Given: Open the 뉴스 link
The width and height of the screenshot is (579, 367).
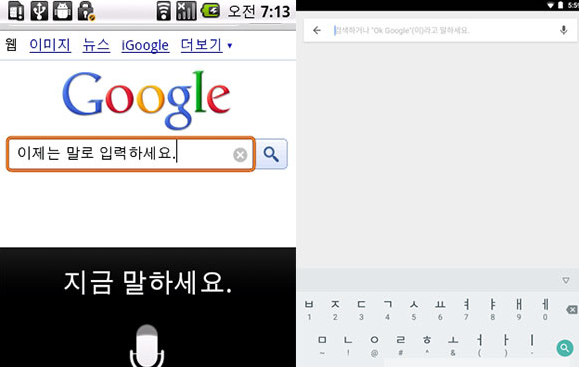Looking at the screenshot, I should (x=96, y=45).
